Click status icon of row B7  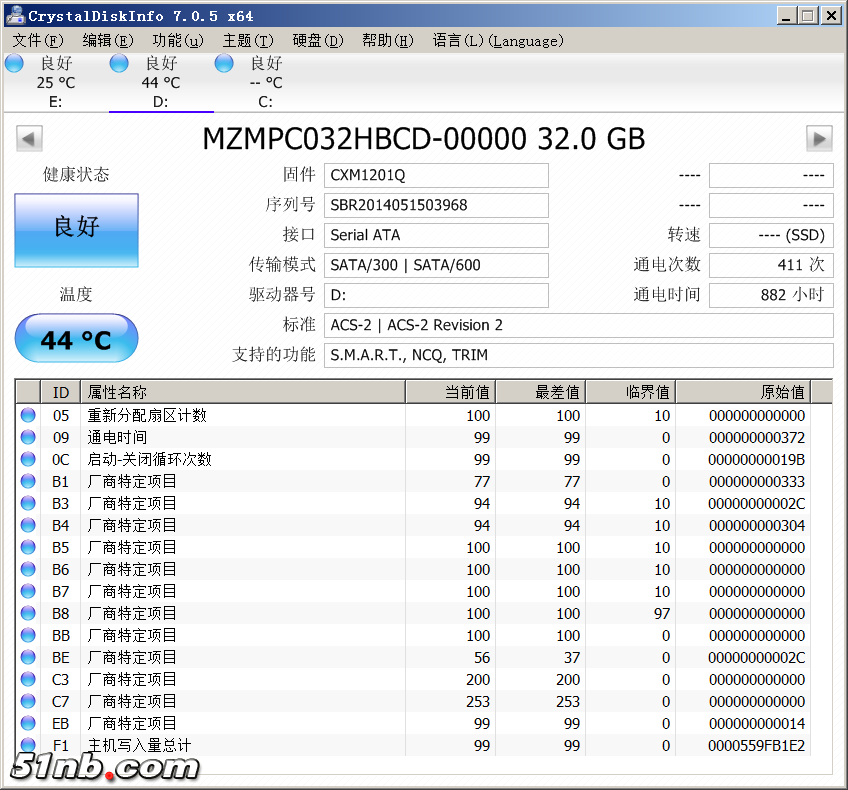click(28, 592)
